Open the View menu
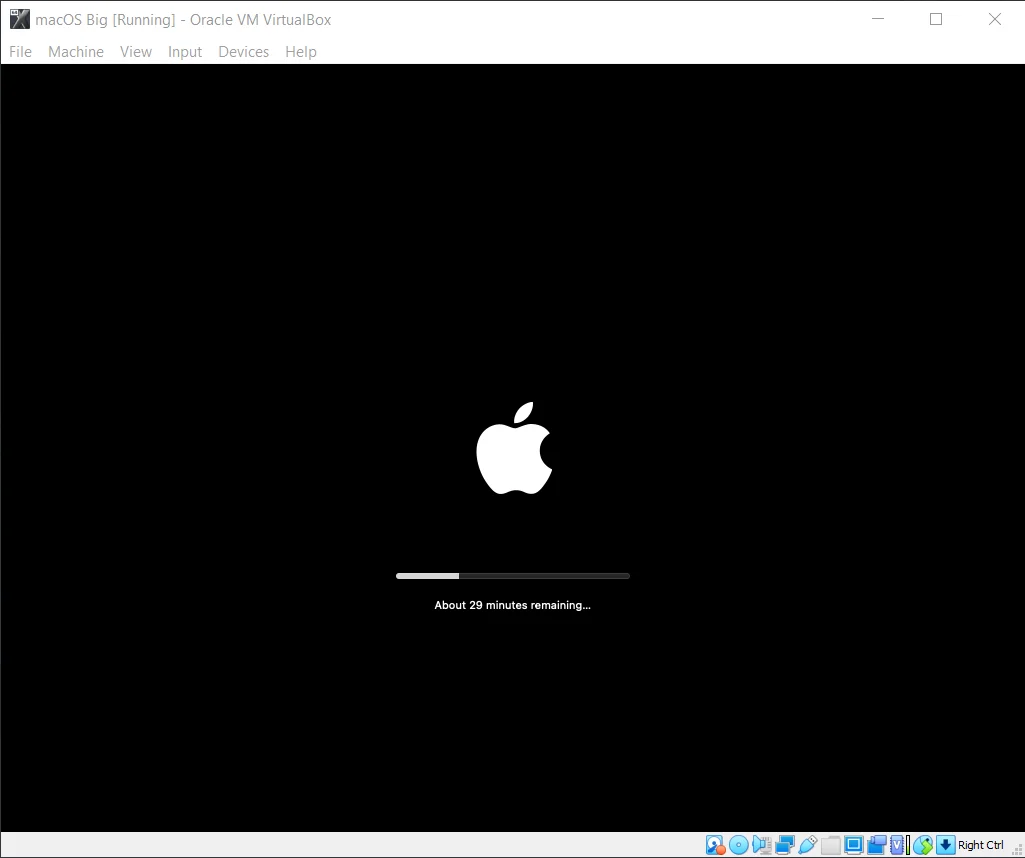 pos(136,52)
